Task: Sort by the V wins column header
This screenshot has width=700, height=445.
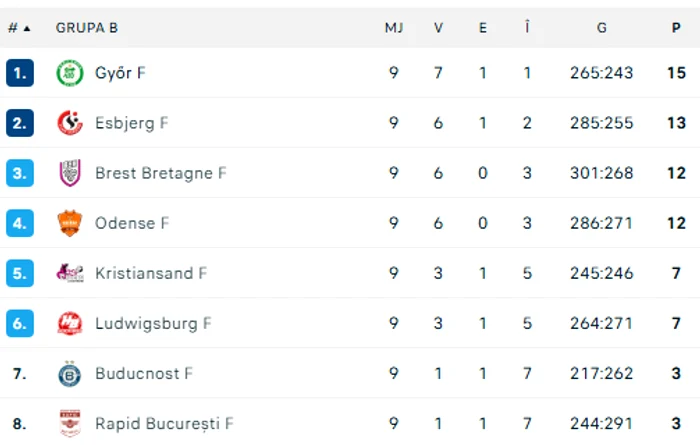Action: tap(438, 28)
